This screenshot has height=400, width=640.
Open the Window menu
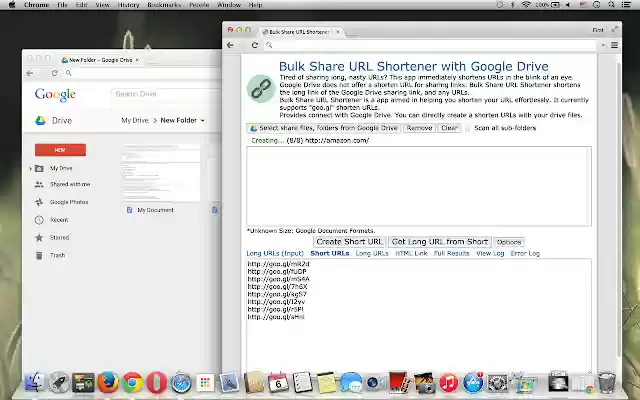pos(229,5)
